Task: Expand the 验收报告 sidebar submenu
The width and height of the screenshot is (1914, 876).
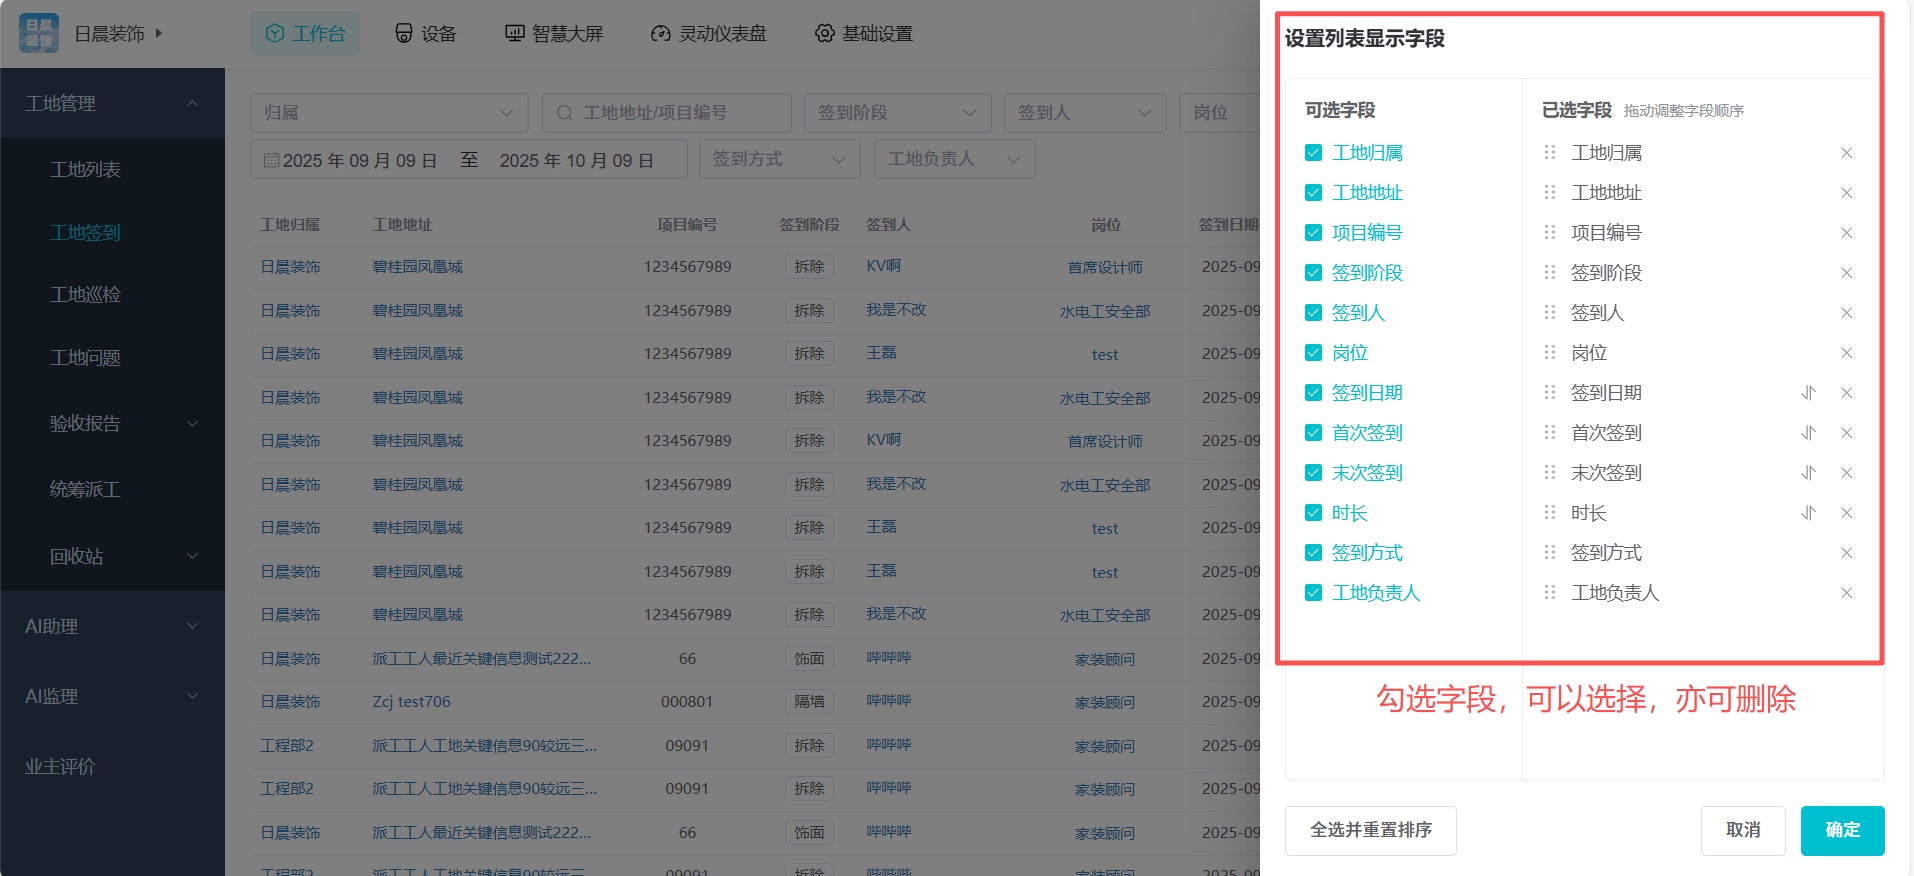Action: pos(112,424)
